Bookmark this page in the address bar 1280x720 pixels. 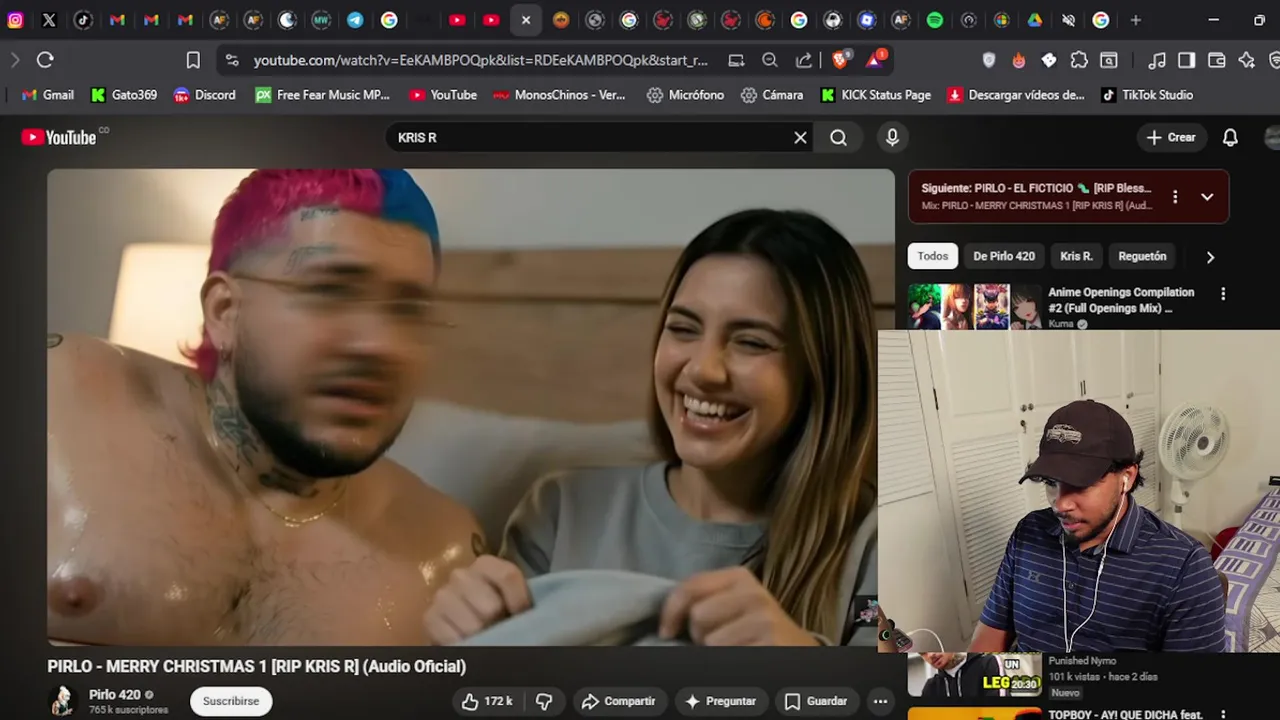coord(193,60)
